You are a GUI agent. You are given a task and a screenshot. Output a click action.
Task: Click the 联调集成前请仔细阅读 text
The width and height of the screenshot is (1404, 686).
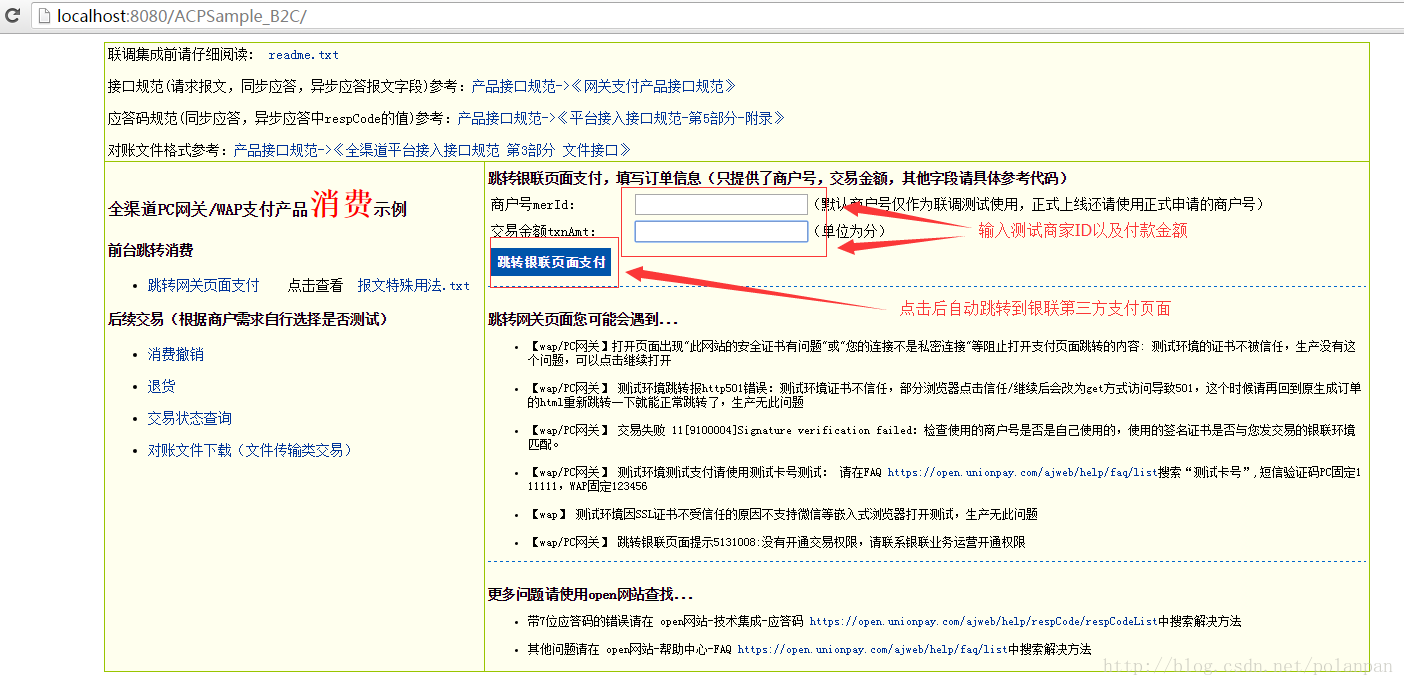[x=181, y=55]
